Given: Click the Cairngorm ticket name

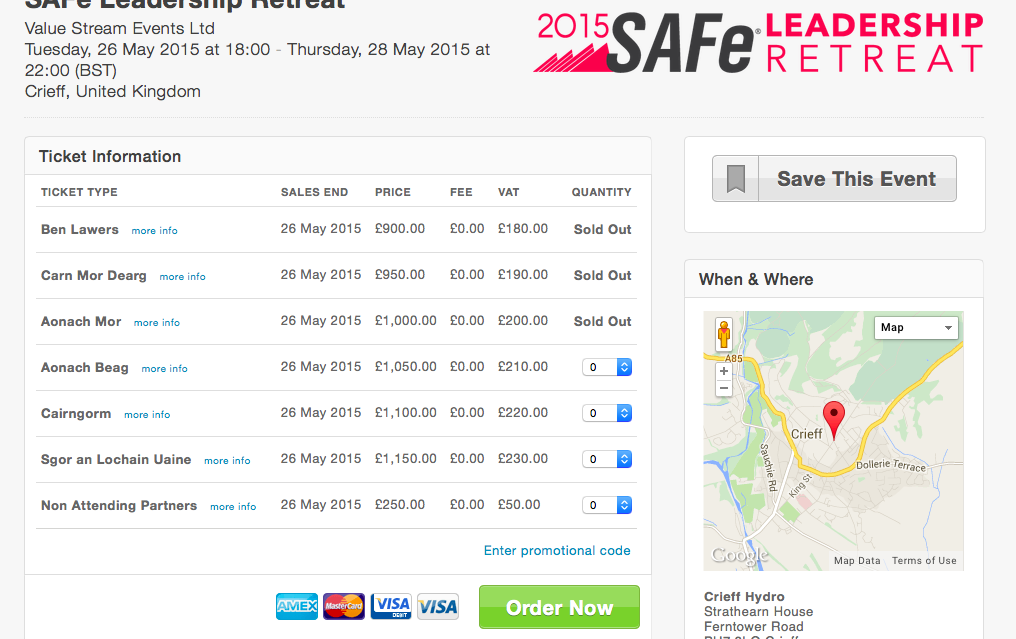Looking at the screenshot, I should [x=76, y=413].
